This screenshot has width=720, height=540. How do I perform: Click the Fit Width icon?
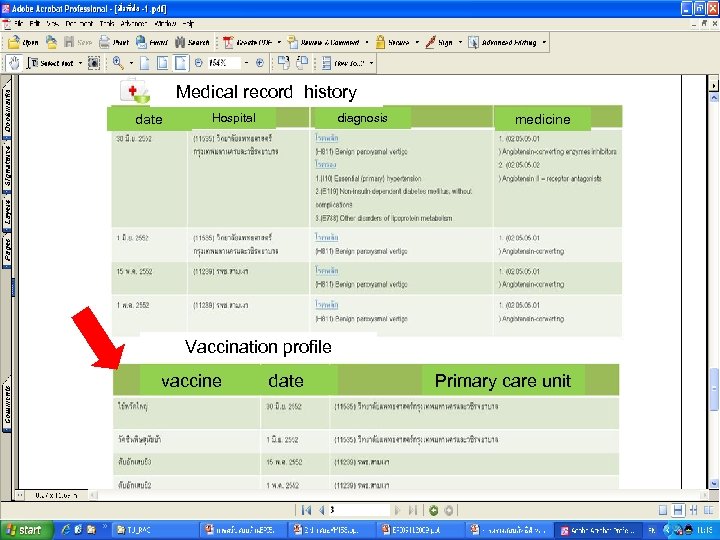click(181, 63)
